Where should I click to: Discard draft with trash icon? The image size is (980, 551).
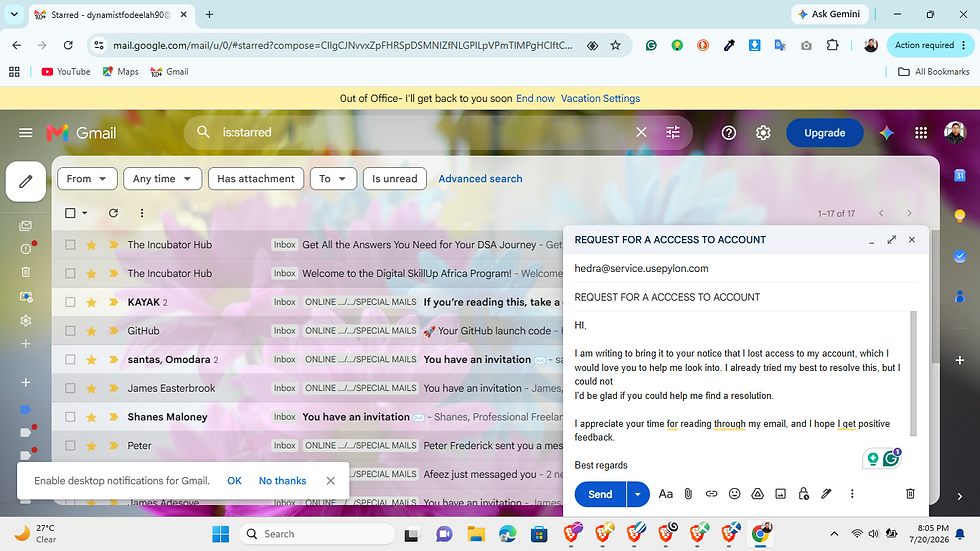(x=911, y=494)
